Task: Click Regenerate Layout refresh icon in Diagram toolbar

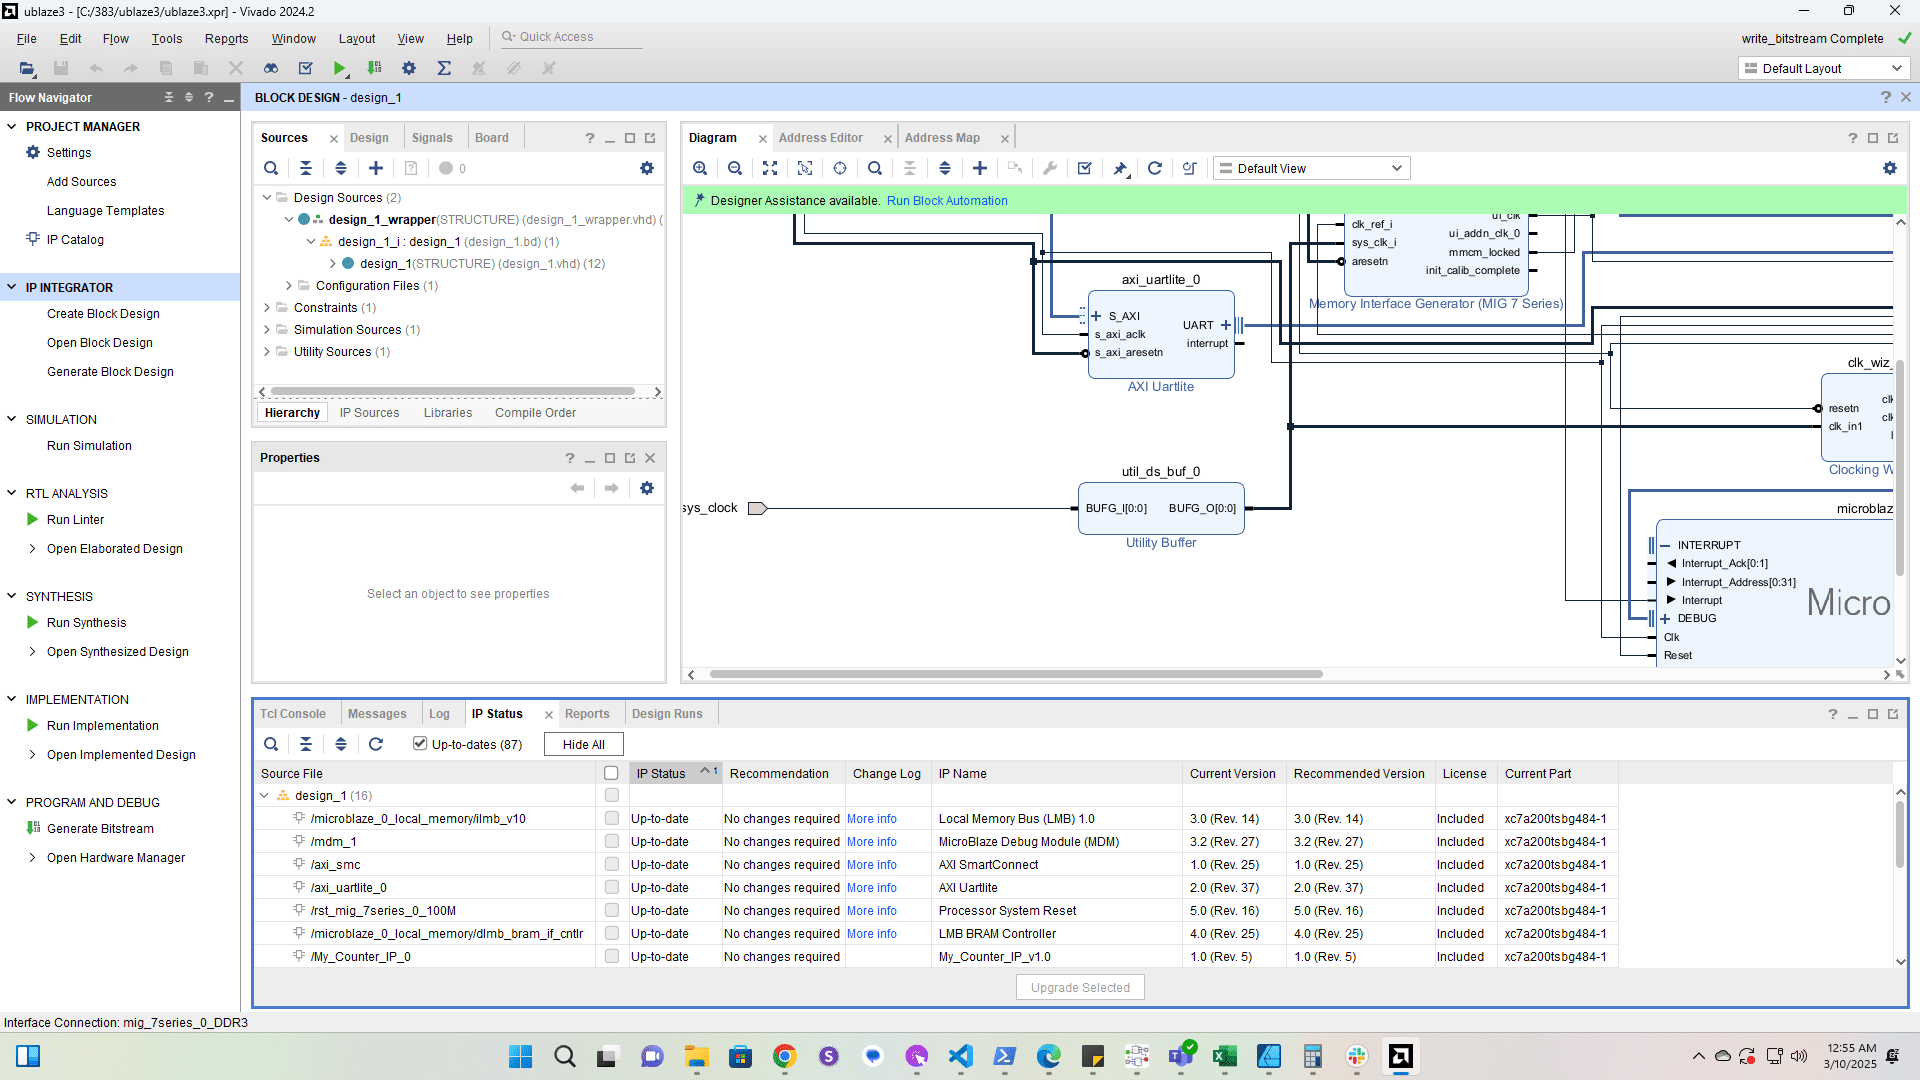Action: tap(1155, 168)
